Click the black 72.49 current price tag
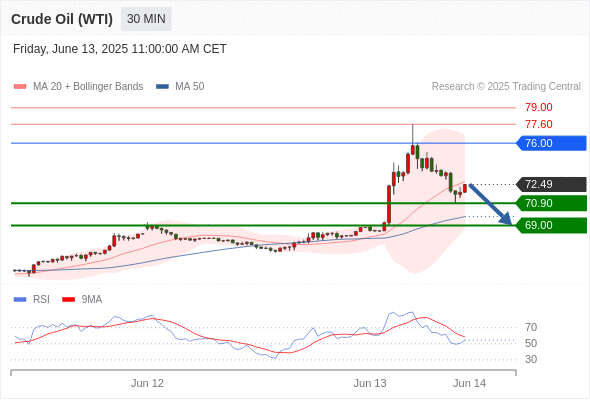 tap(551, 184)
